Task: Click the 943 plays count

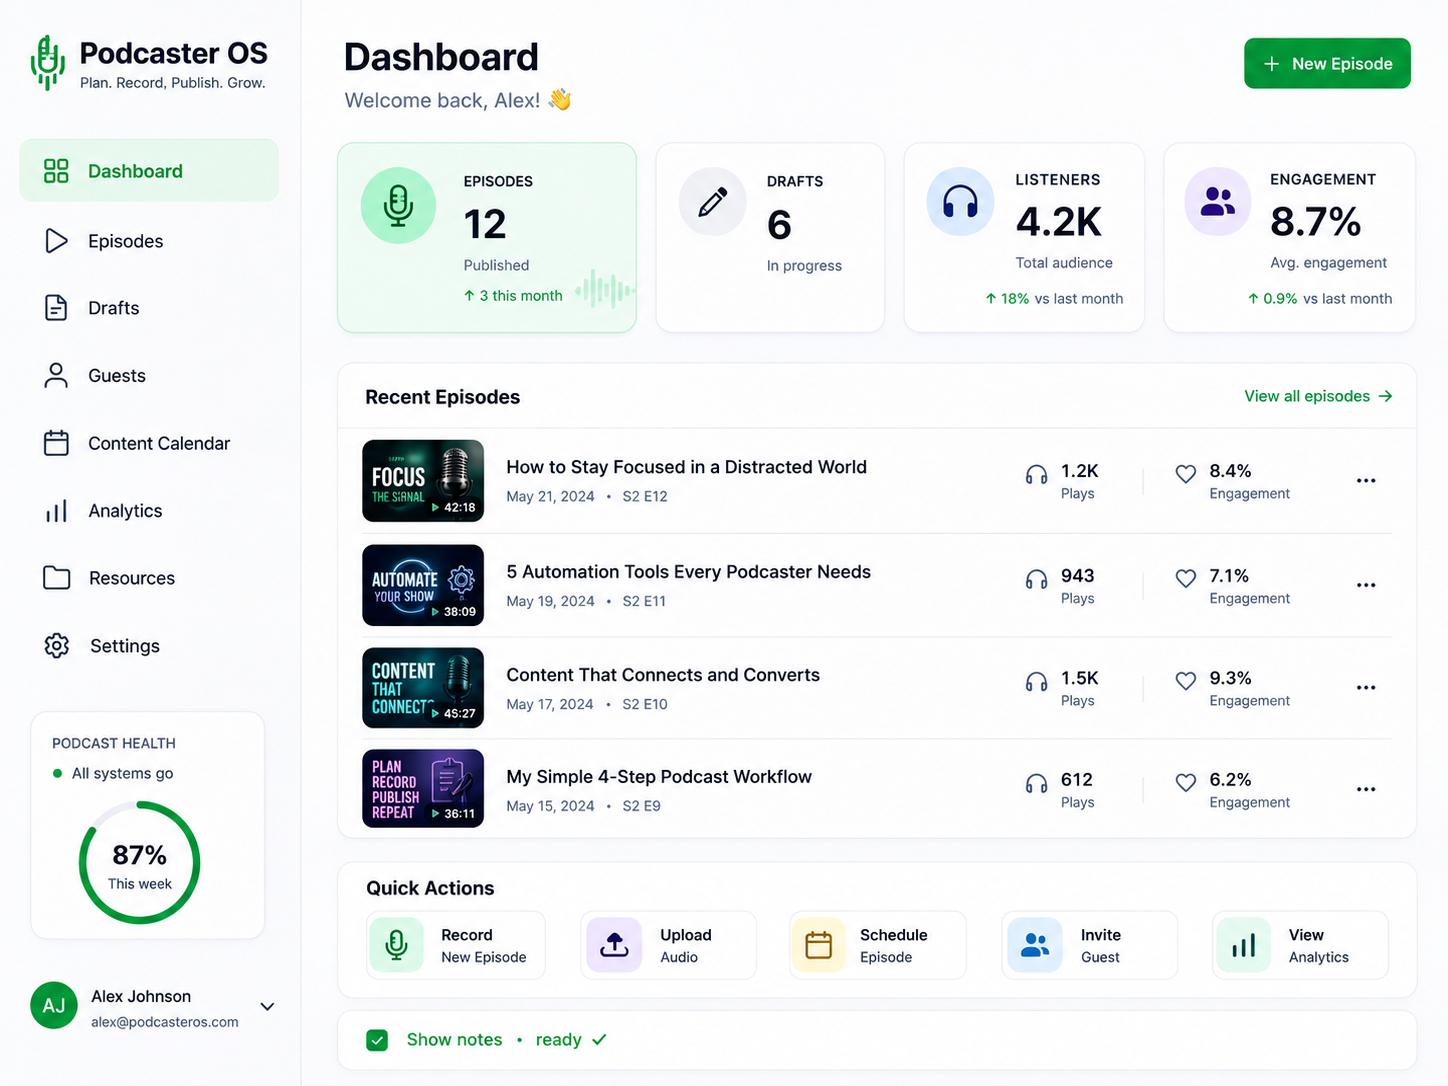Action: [x=1078, y=576]
